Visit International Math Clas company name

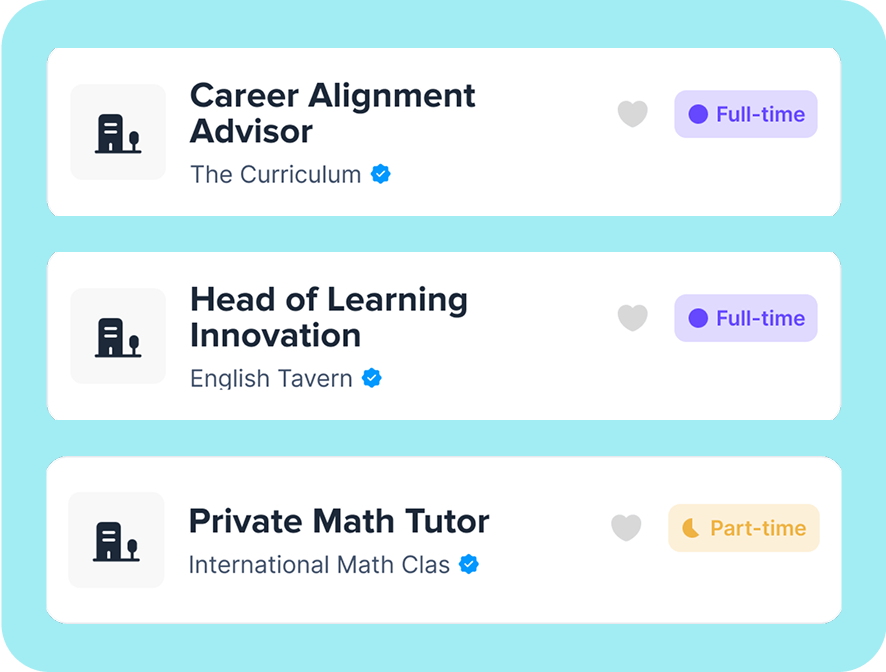coord(319,565)
